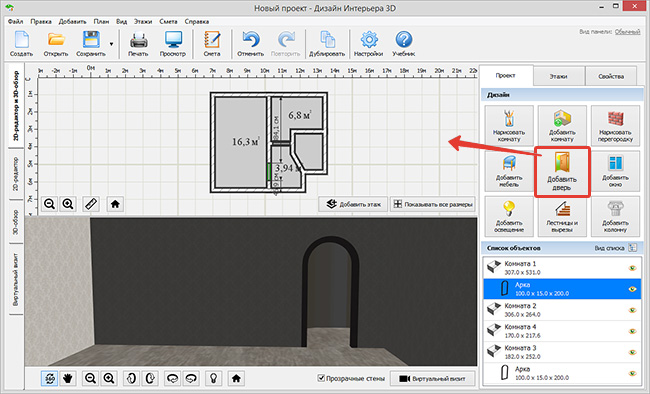Image resolution: width=650 pixels, height=394 pixels.
Task: Open a project with the Открыть icon
Action: point(56,44)
